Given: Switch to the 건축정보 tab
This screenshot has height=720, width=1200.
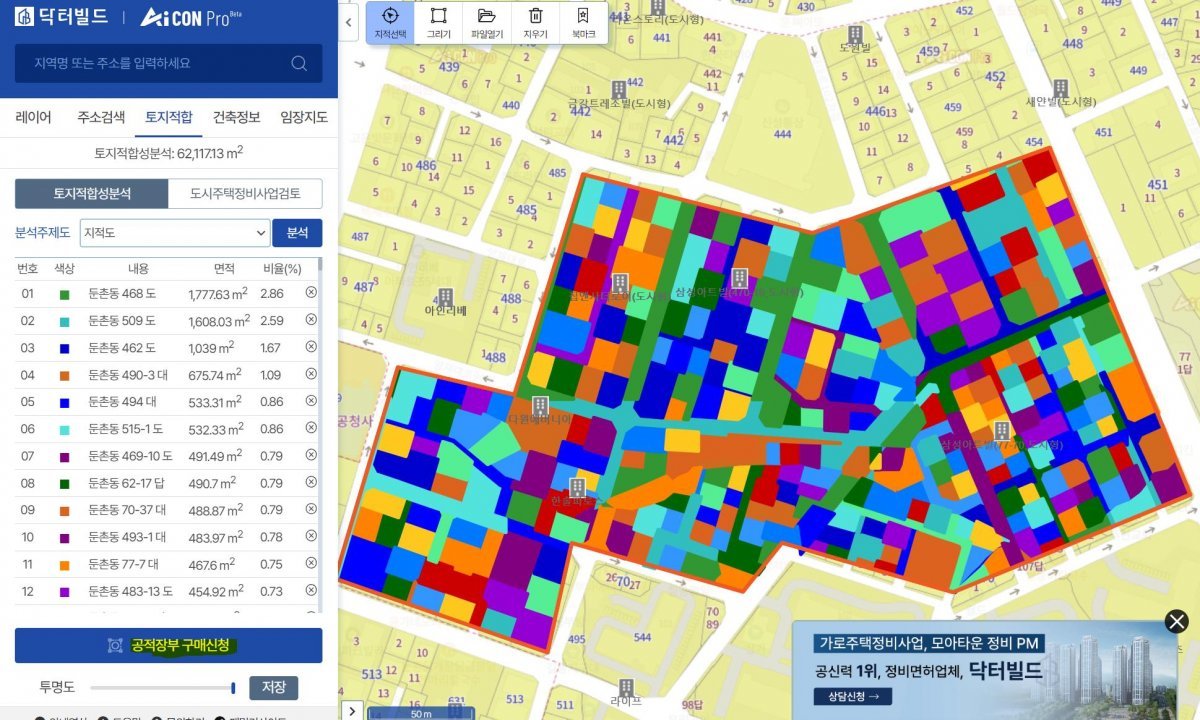Looking at the screenshot, I should (x=236, y=117).
